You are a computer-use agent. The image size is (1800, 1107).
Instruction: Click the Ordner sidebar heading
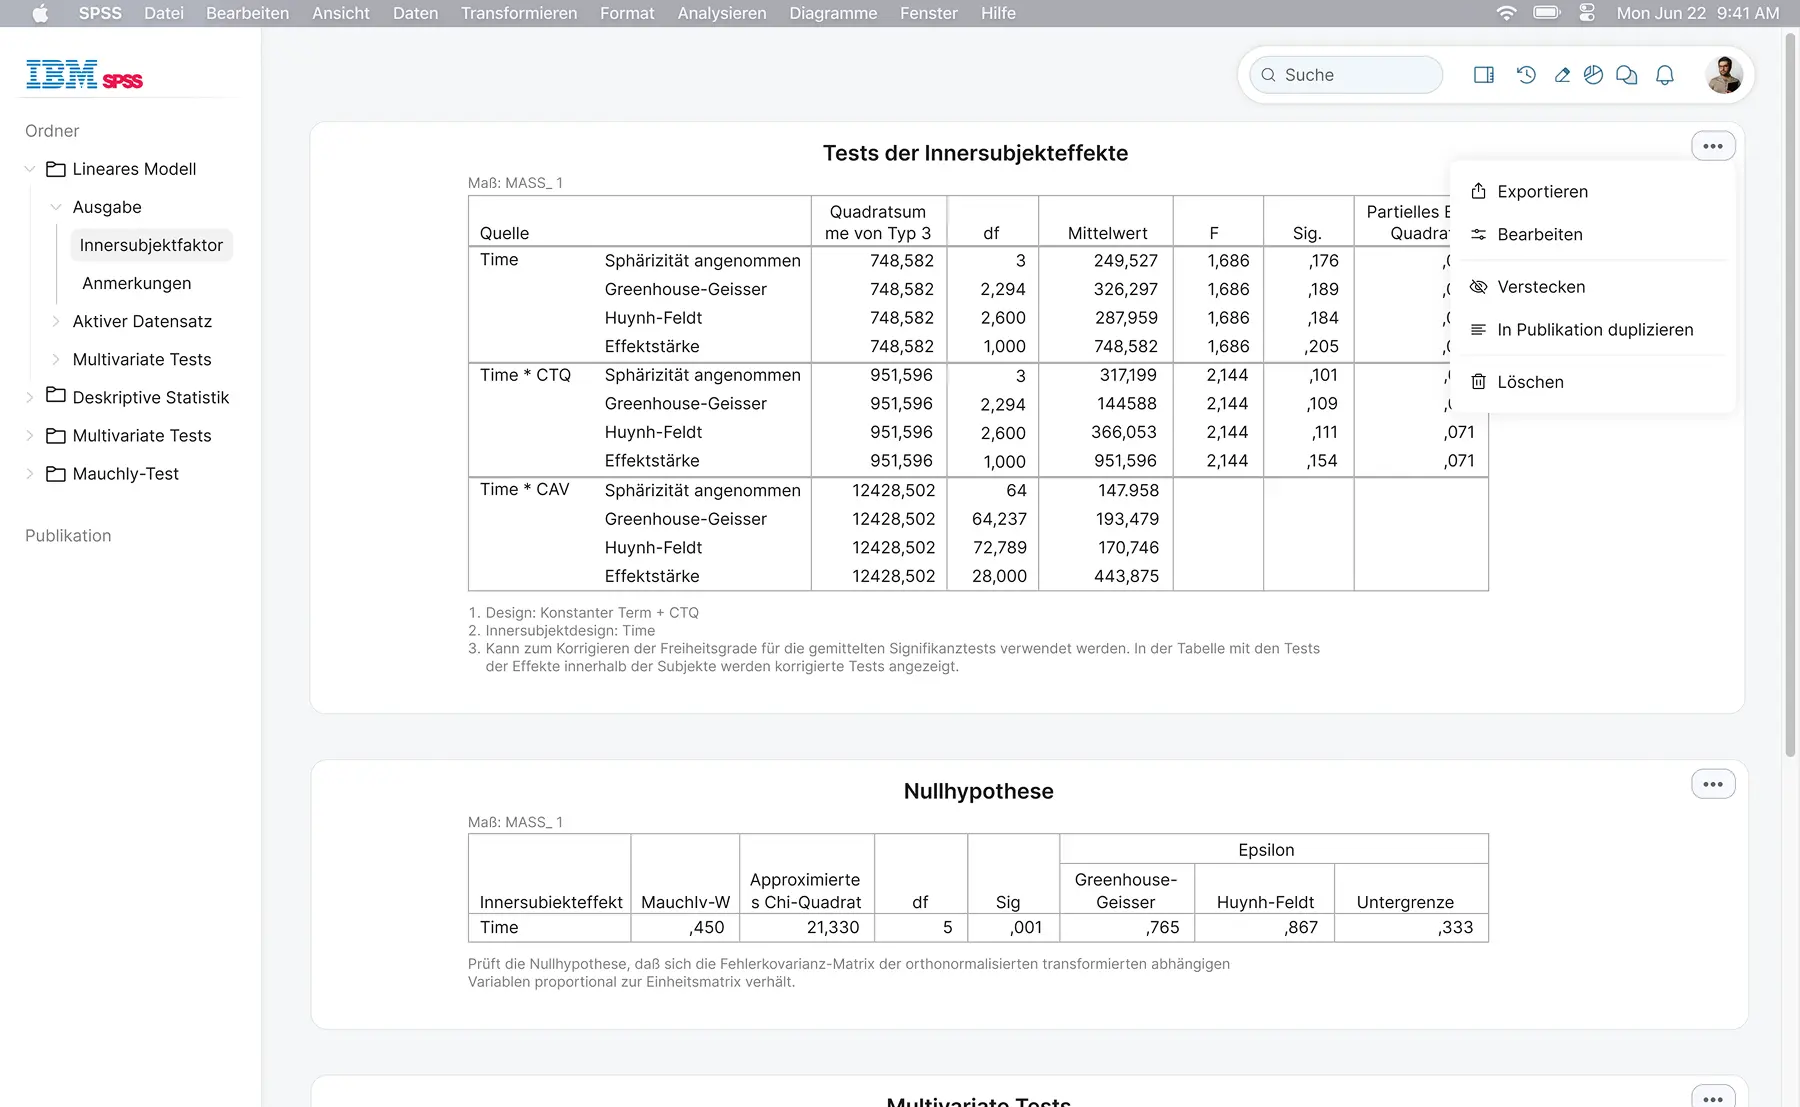coord(52,131)
